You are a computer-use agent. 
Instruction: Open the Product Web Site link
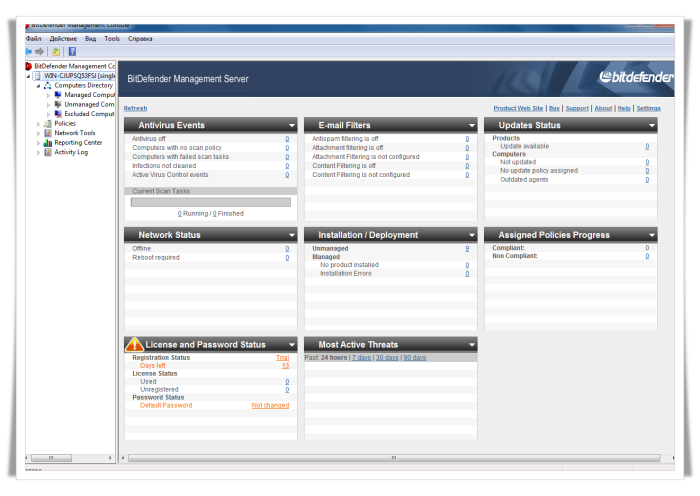[x=518, y=108]
